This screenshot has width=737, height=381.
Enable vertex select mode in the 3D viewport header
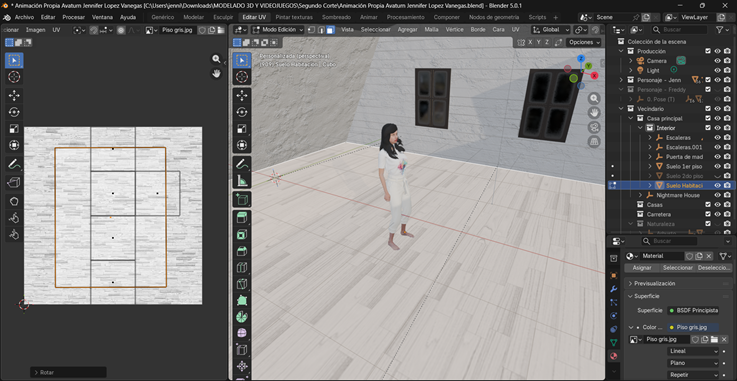311,30
